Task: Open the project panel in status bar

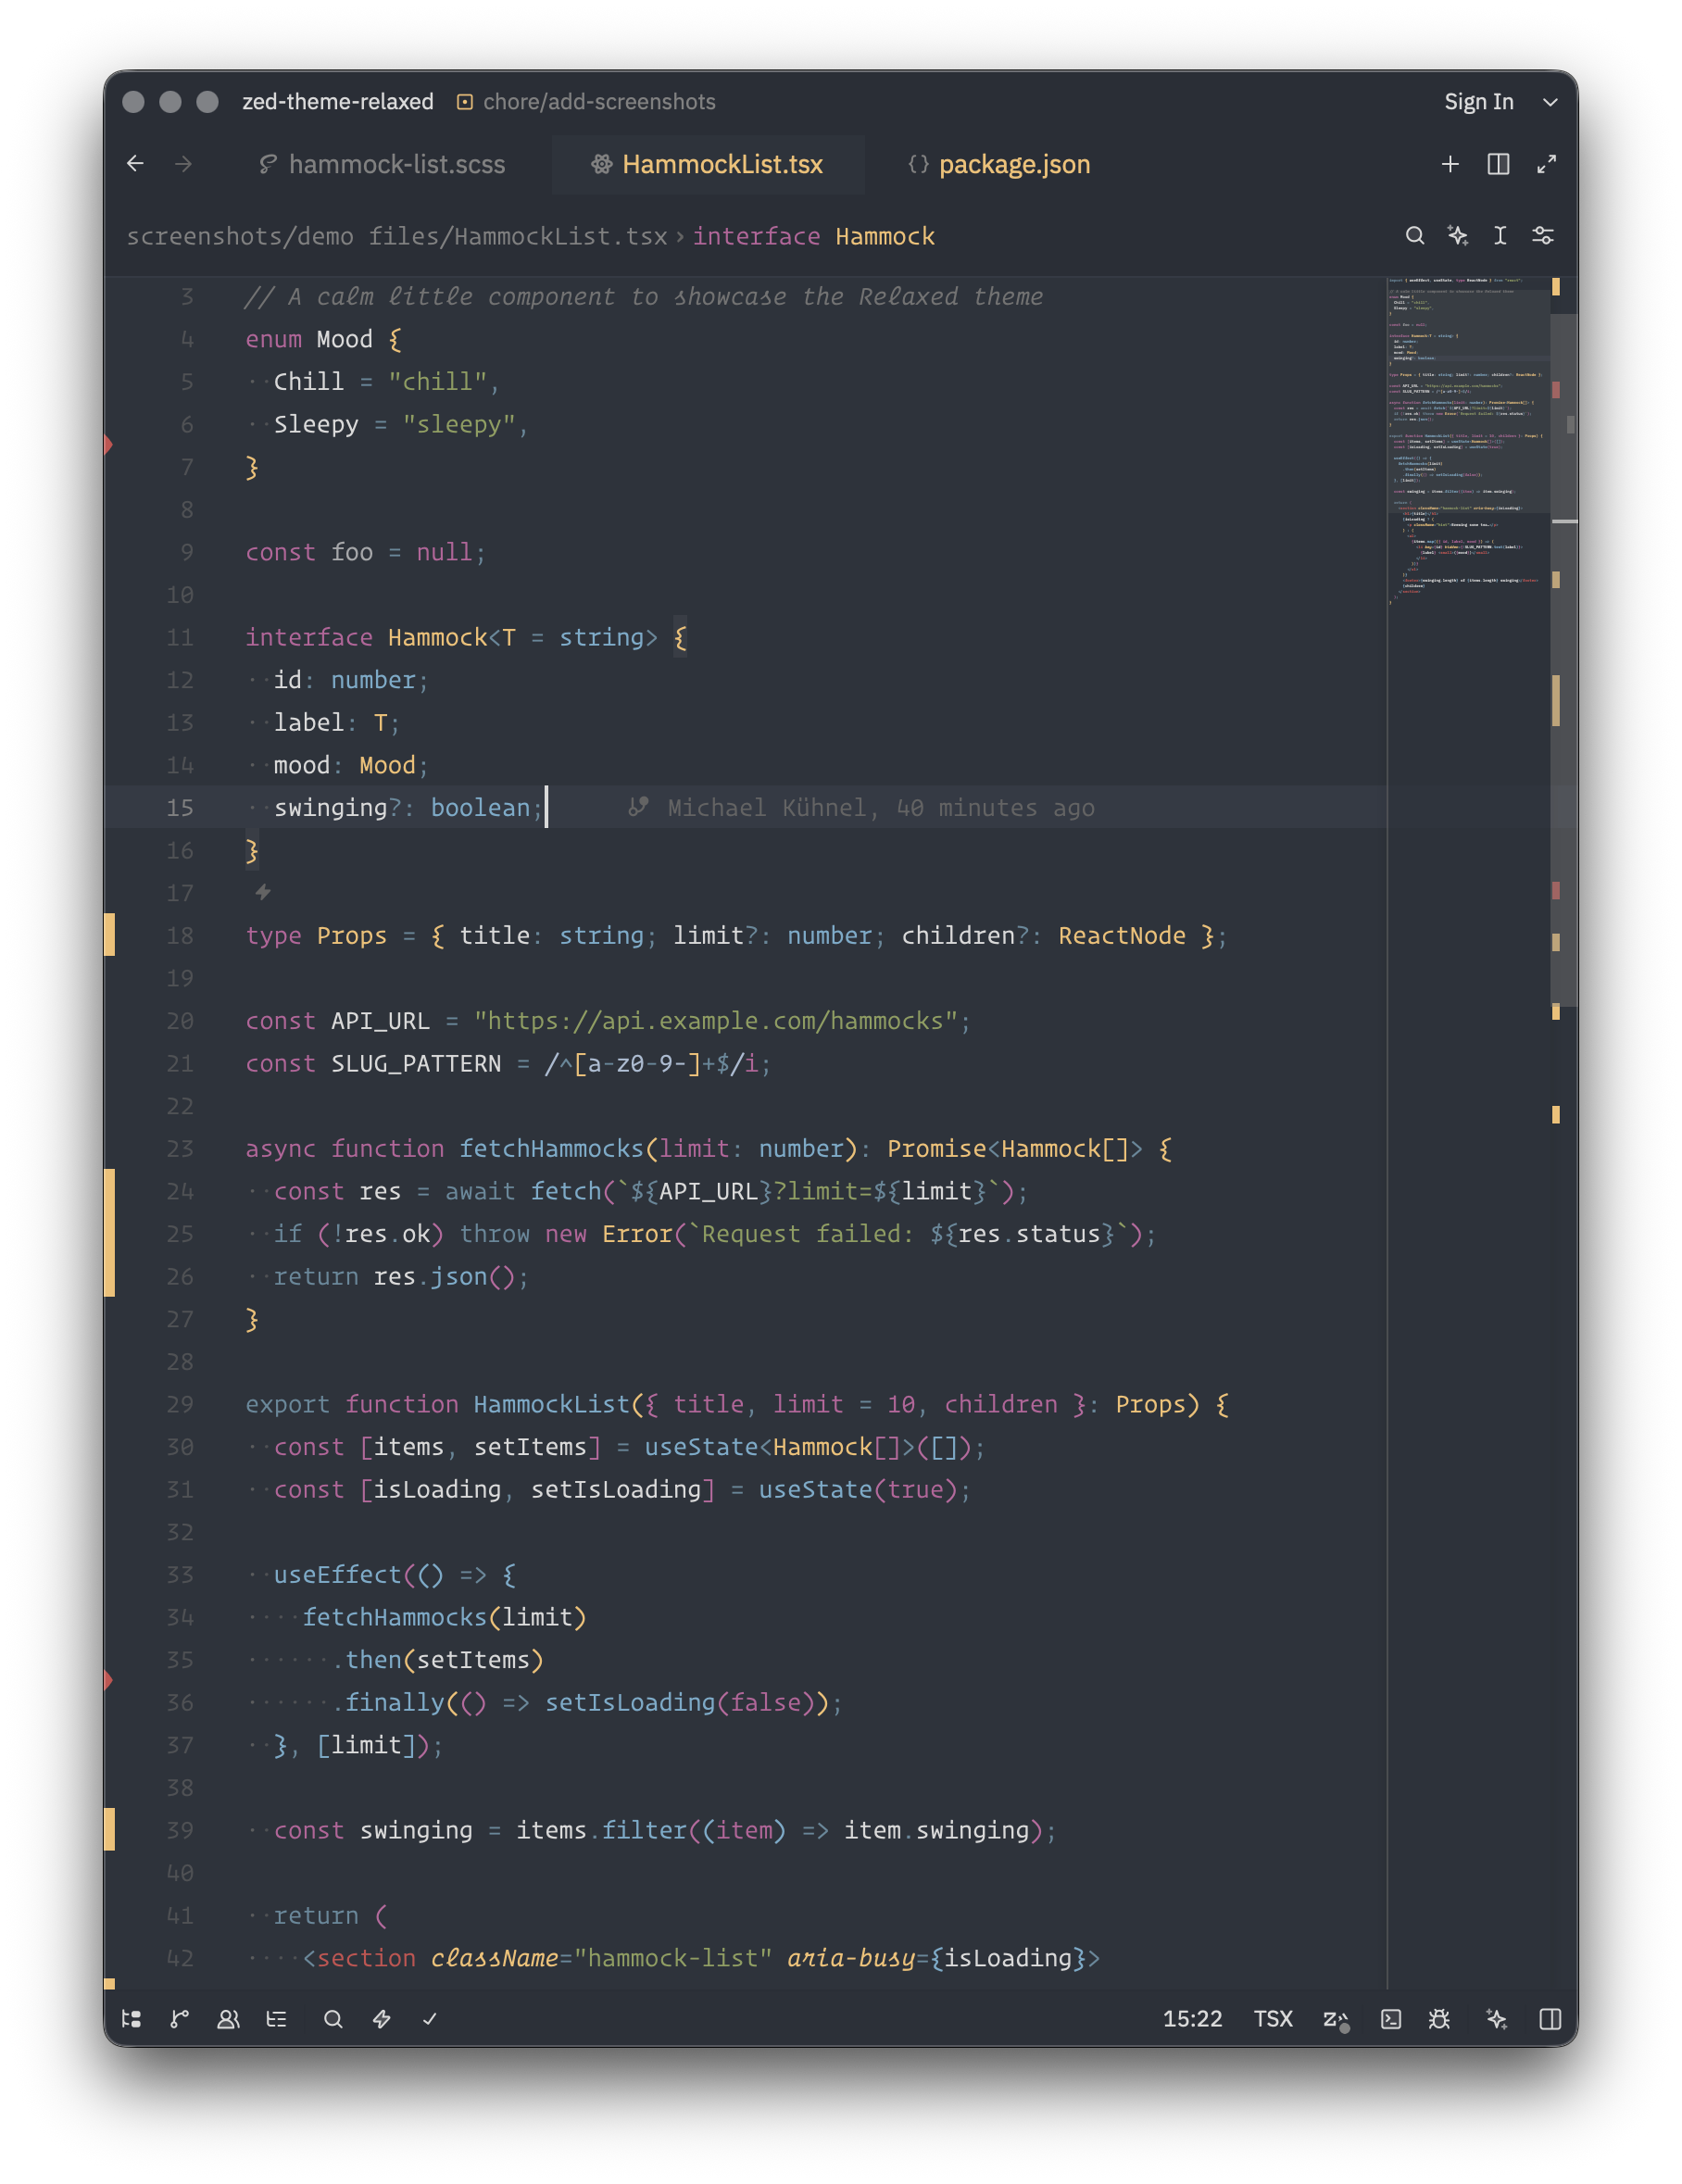Action: [x=131, y=2018]
